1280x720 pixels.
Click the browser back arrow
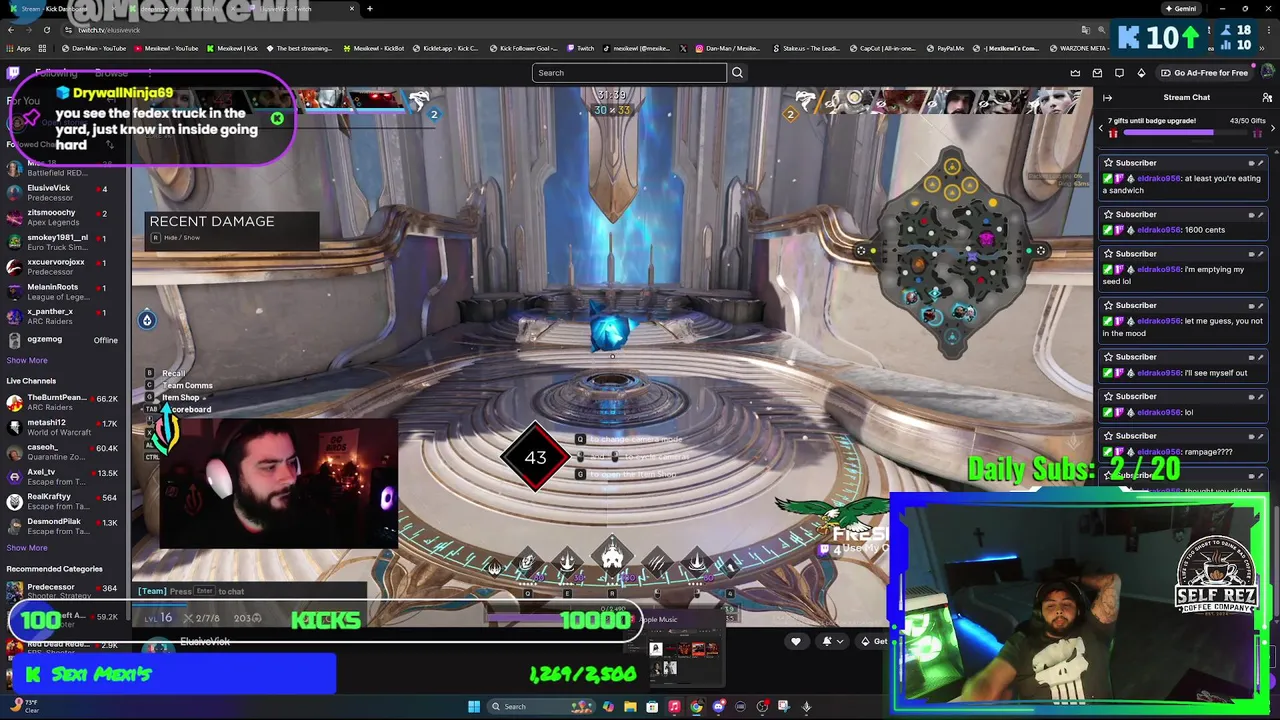(9, 30)
